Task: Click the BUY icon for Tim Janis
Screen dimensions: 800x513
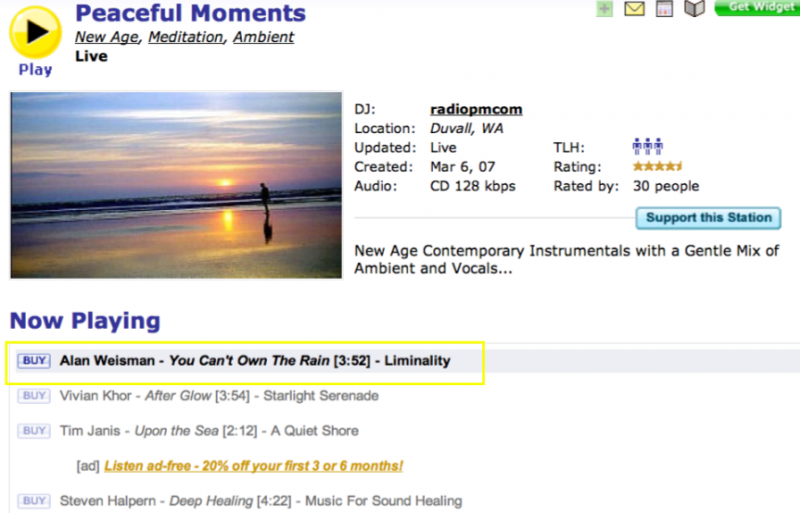Action: click(x=34, y=431)
